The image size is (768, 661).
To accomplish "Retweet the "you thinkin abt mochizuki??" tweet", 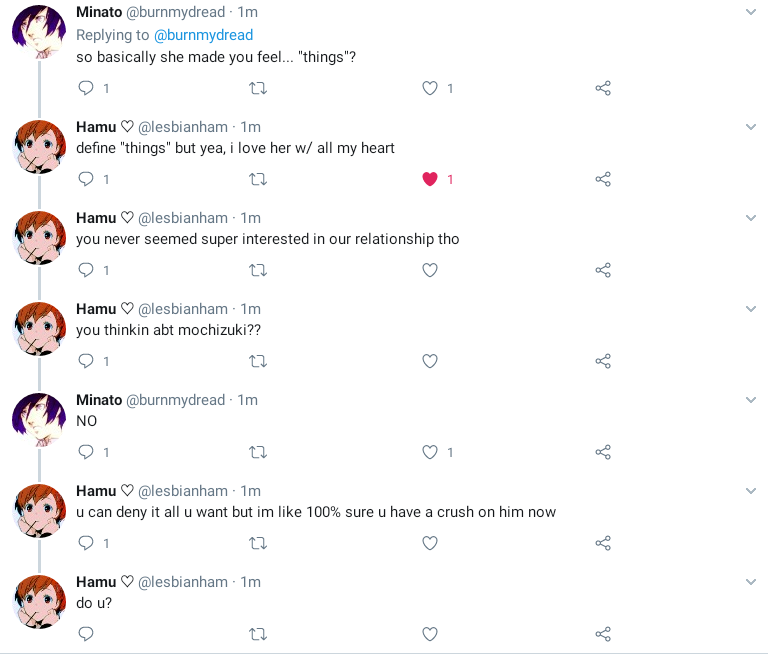I will [x=257, y=362].
